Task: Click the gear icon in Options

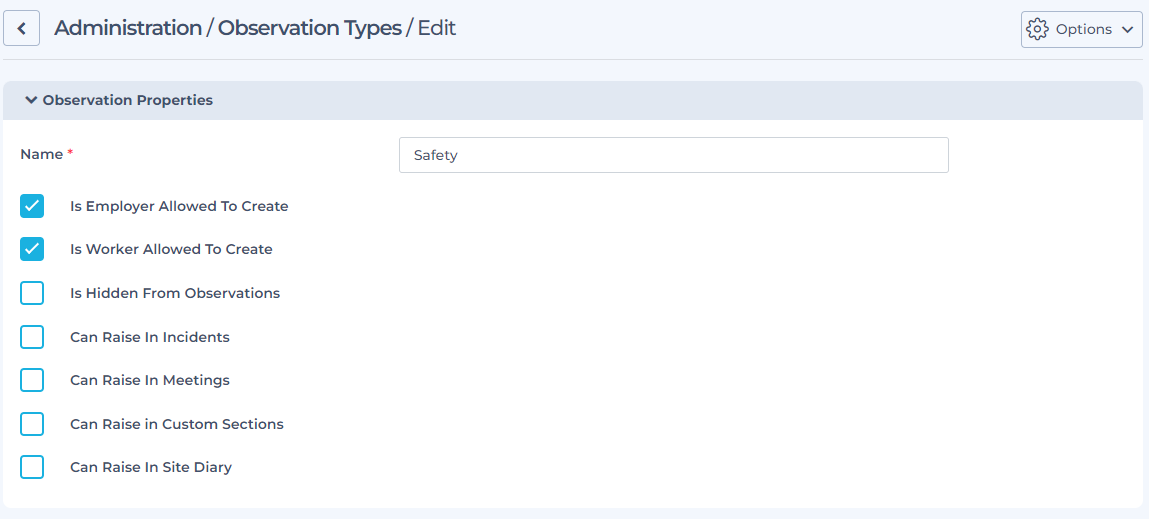Action: (1037, 29)
